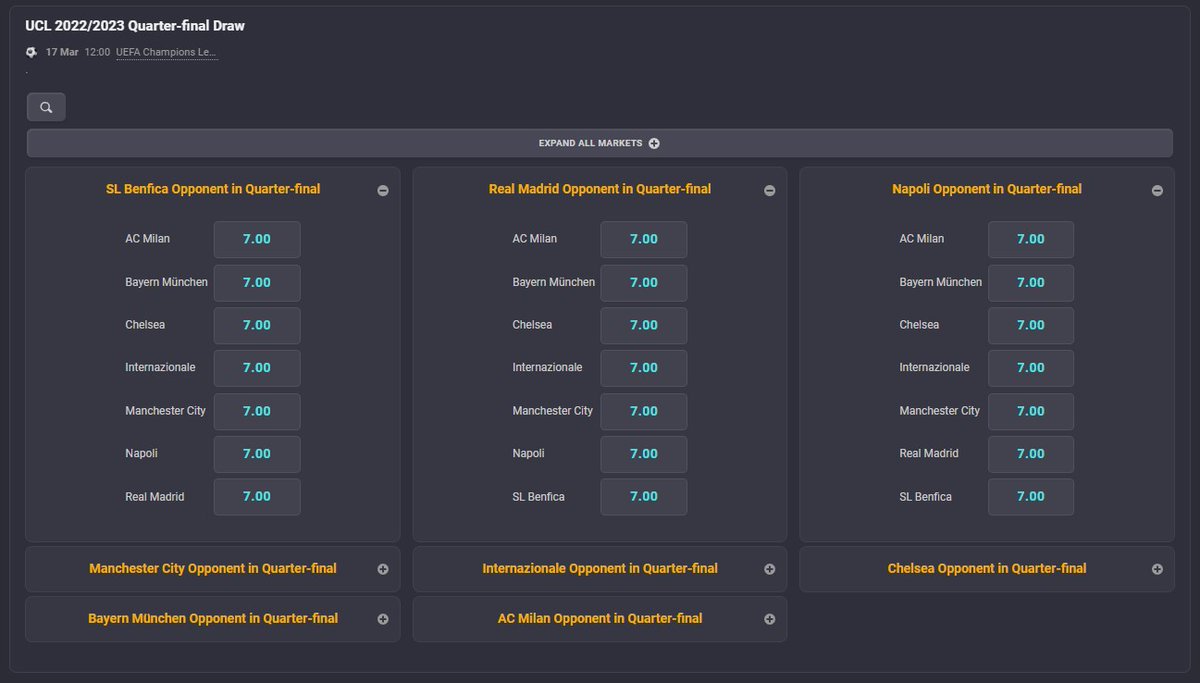
Task: Click Real Madrid label in SL Benfica market
Action: click(x=155, y=497)
